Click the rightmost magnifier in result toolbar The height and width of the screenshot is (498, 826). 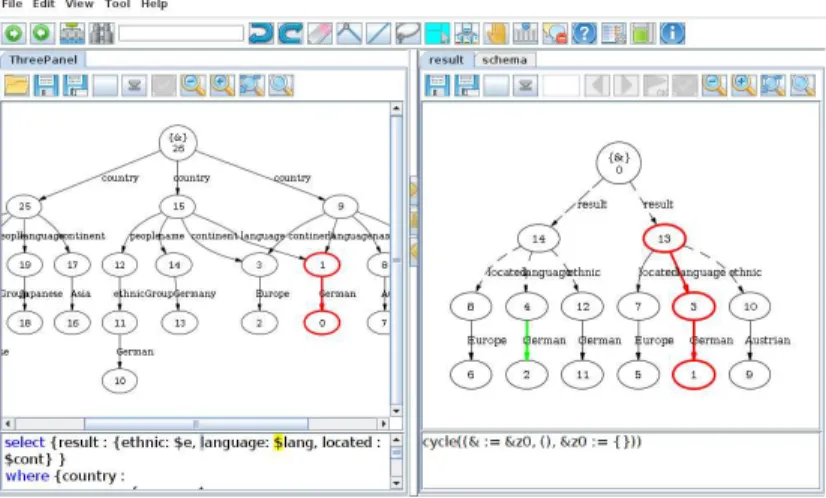pyautogui.click(x=802, y=85)
